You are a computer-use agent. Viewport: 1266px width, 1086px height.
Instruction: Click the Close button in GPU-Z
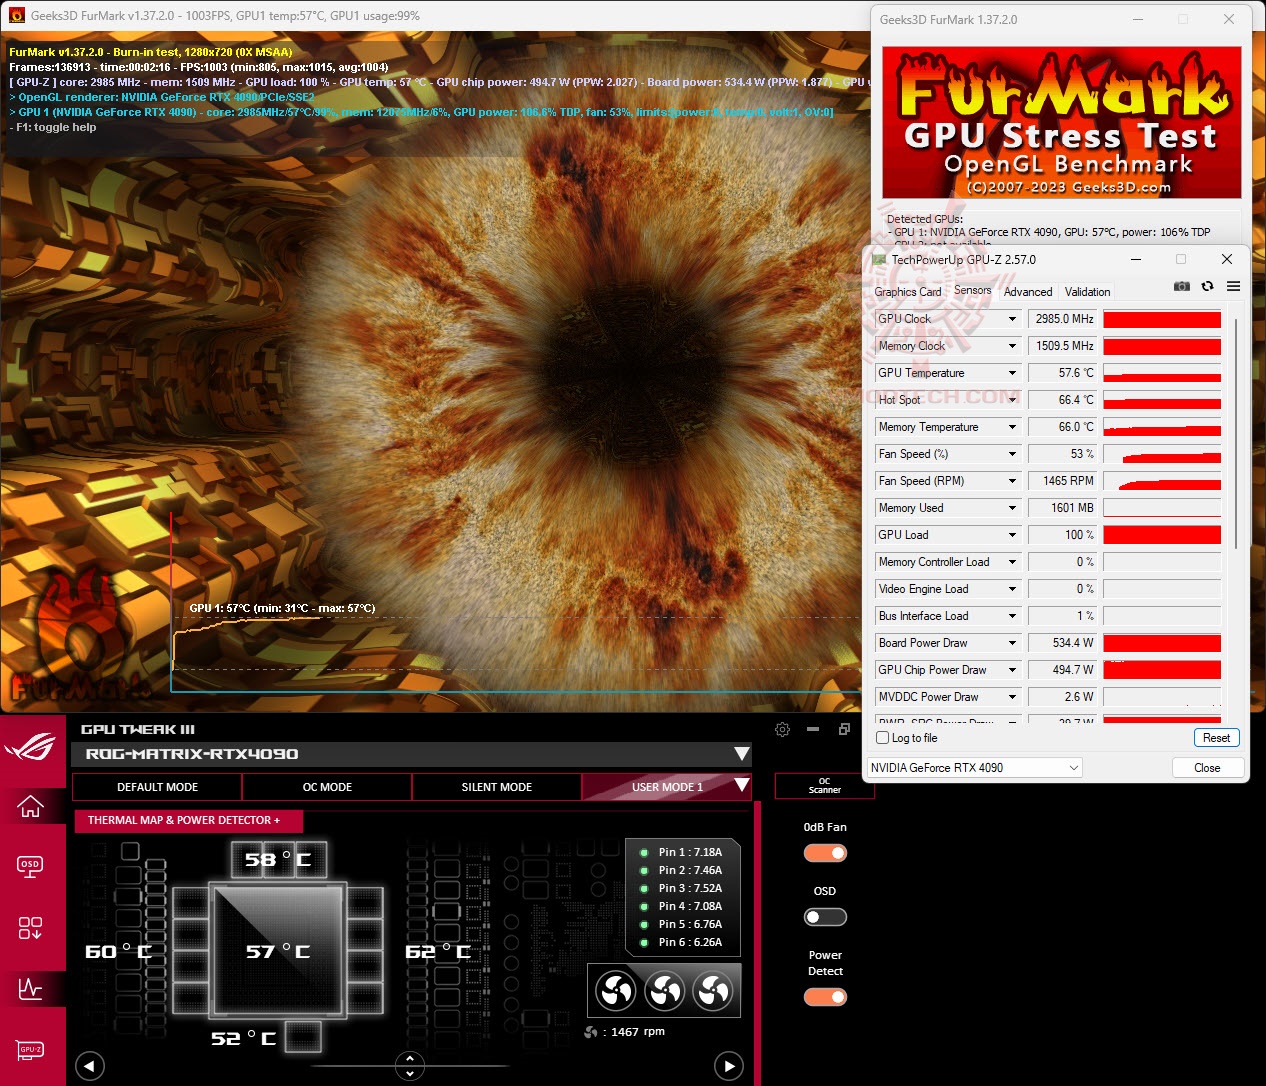1207,768
